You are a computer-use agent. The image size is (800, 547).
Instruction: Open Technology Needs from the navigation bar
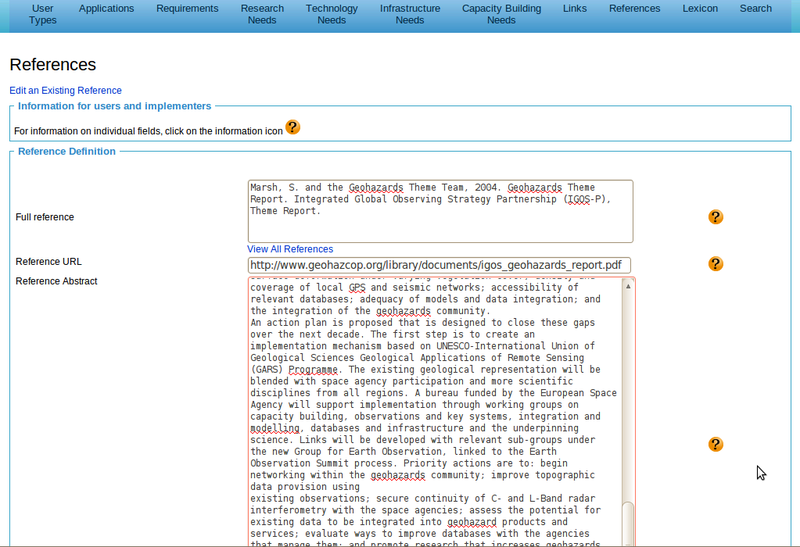point(331,14)
